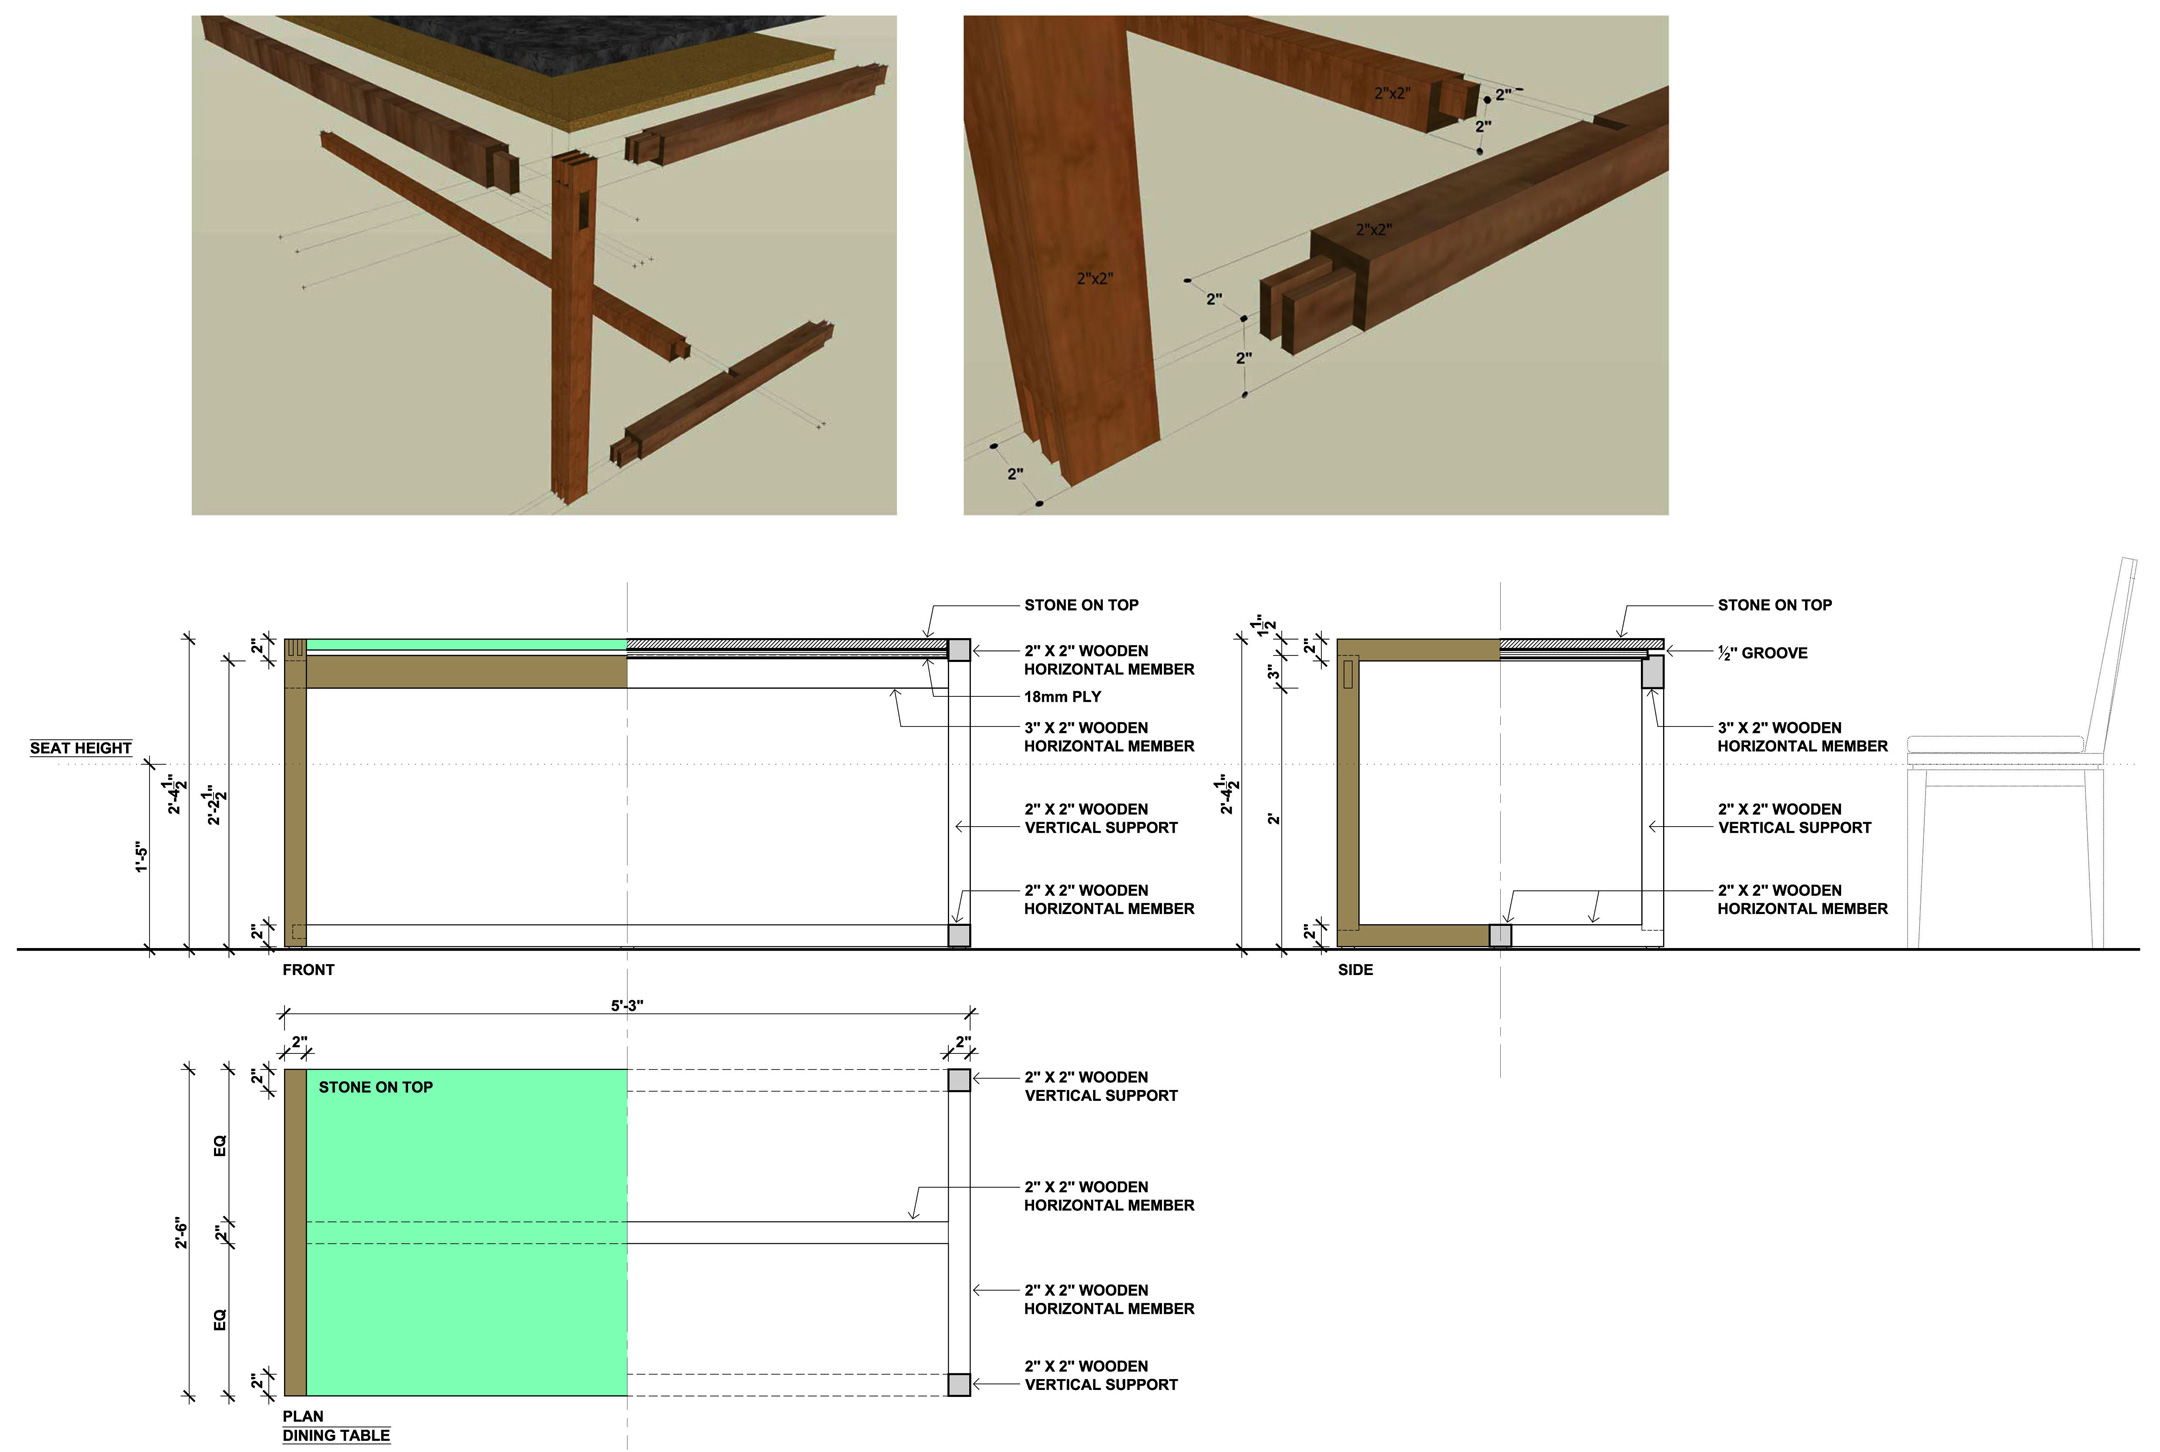Click the ½" GROOVE annotation label

point(1762,653)
